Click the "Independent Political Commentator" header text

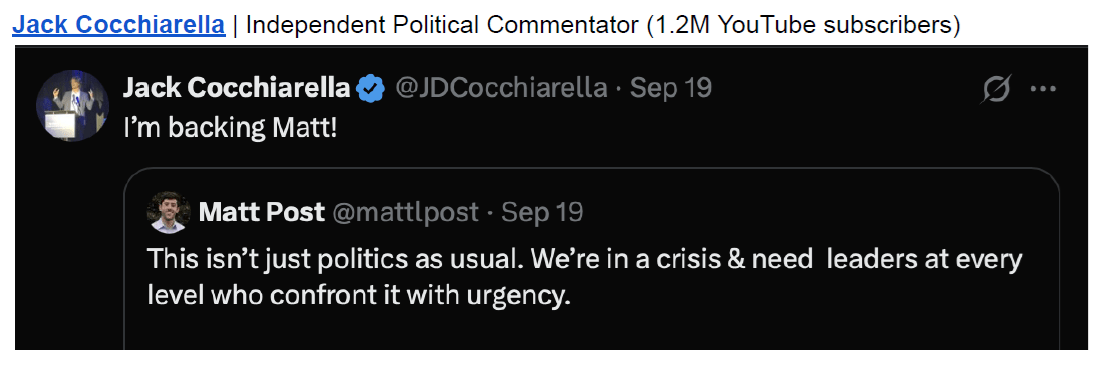point(440,25)
